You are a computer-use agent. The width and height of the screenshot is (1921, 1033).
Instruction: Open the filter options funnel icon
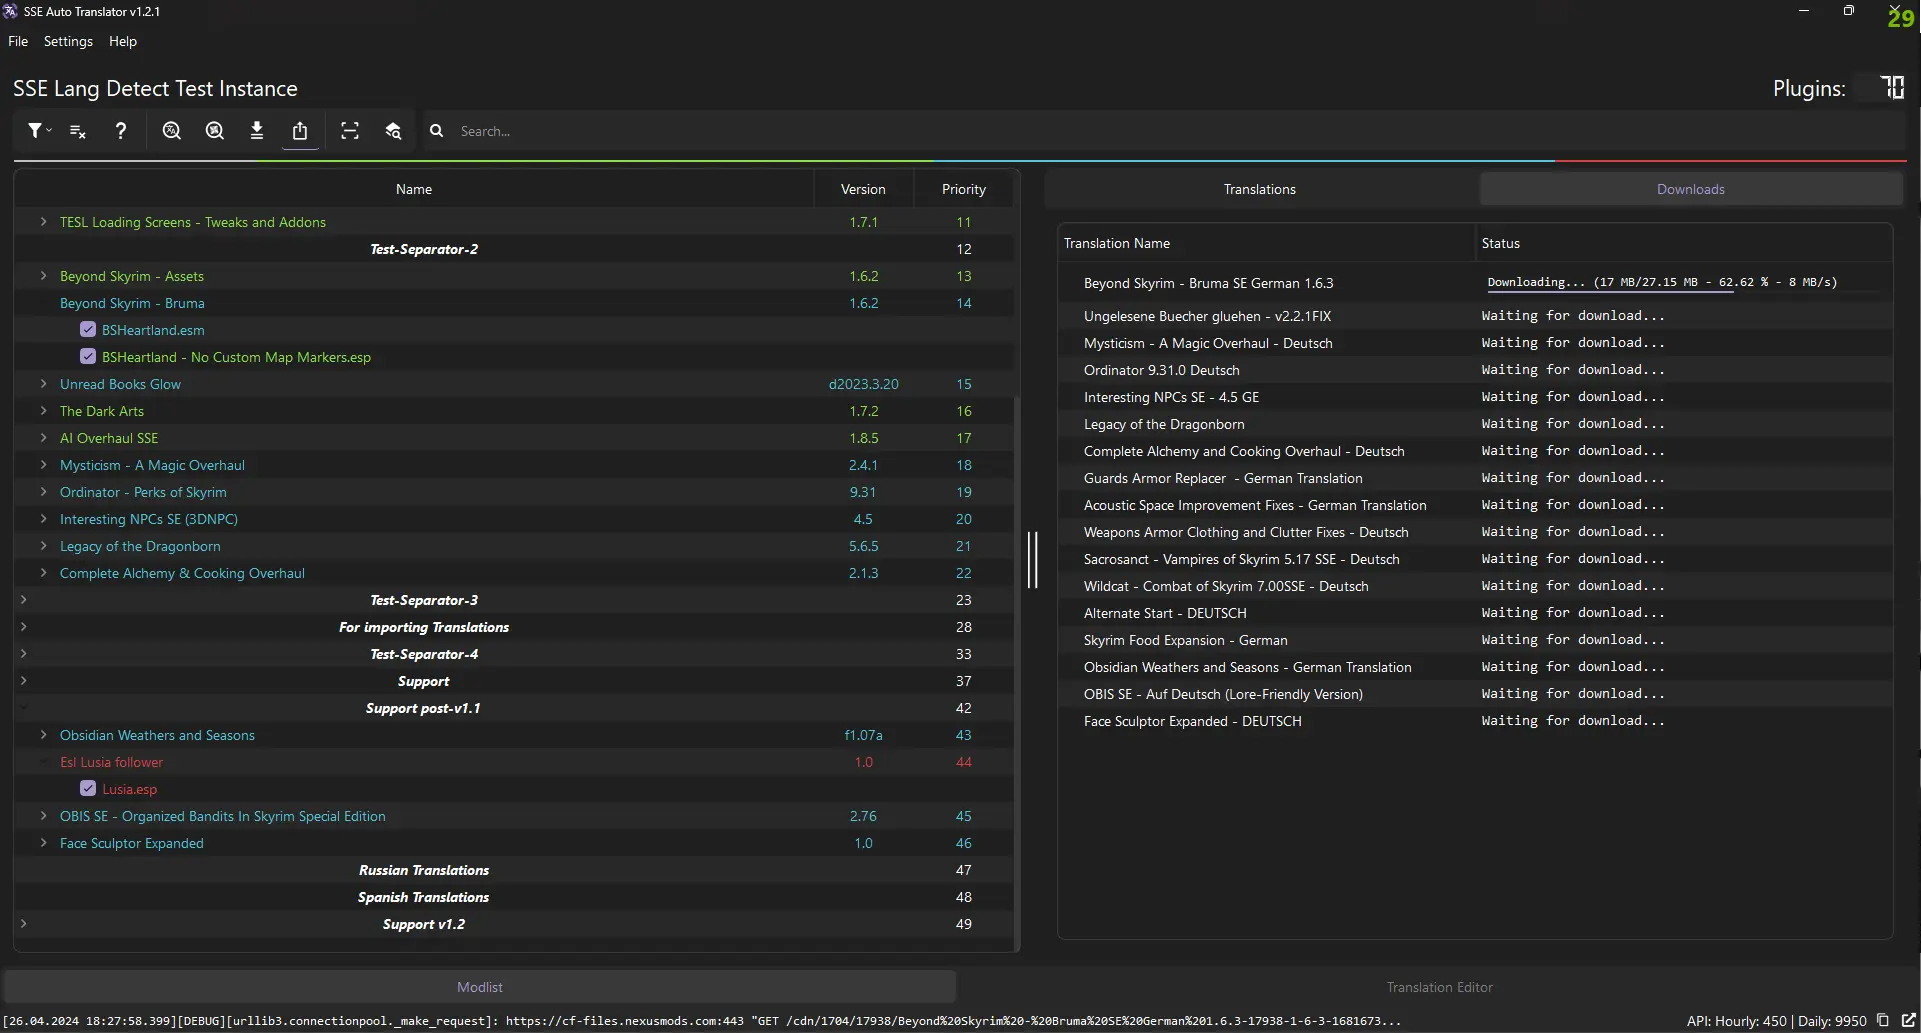pyautogui.click(x=39, y=131)
